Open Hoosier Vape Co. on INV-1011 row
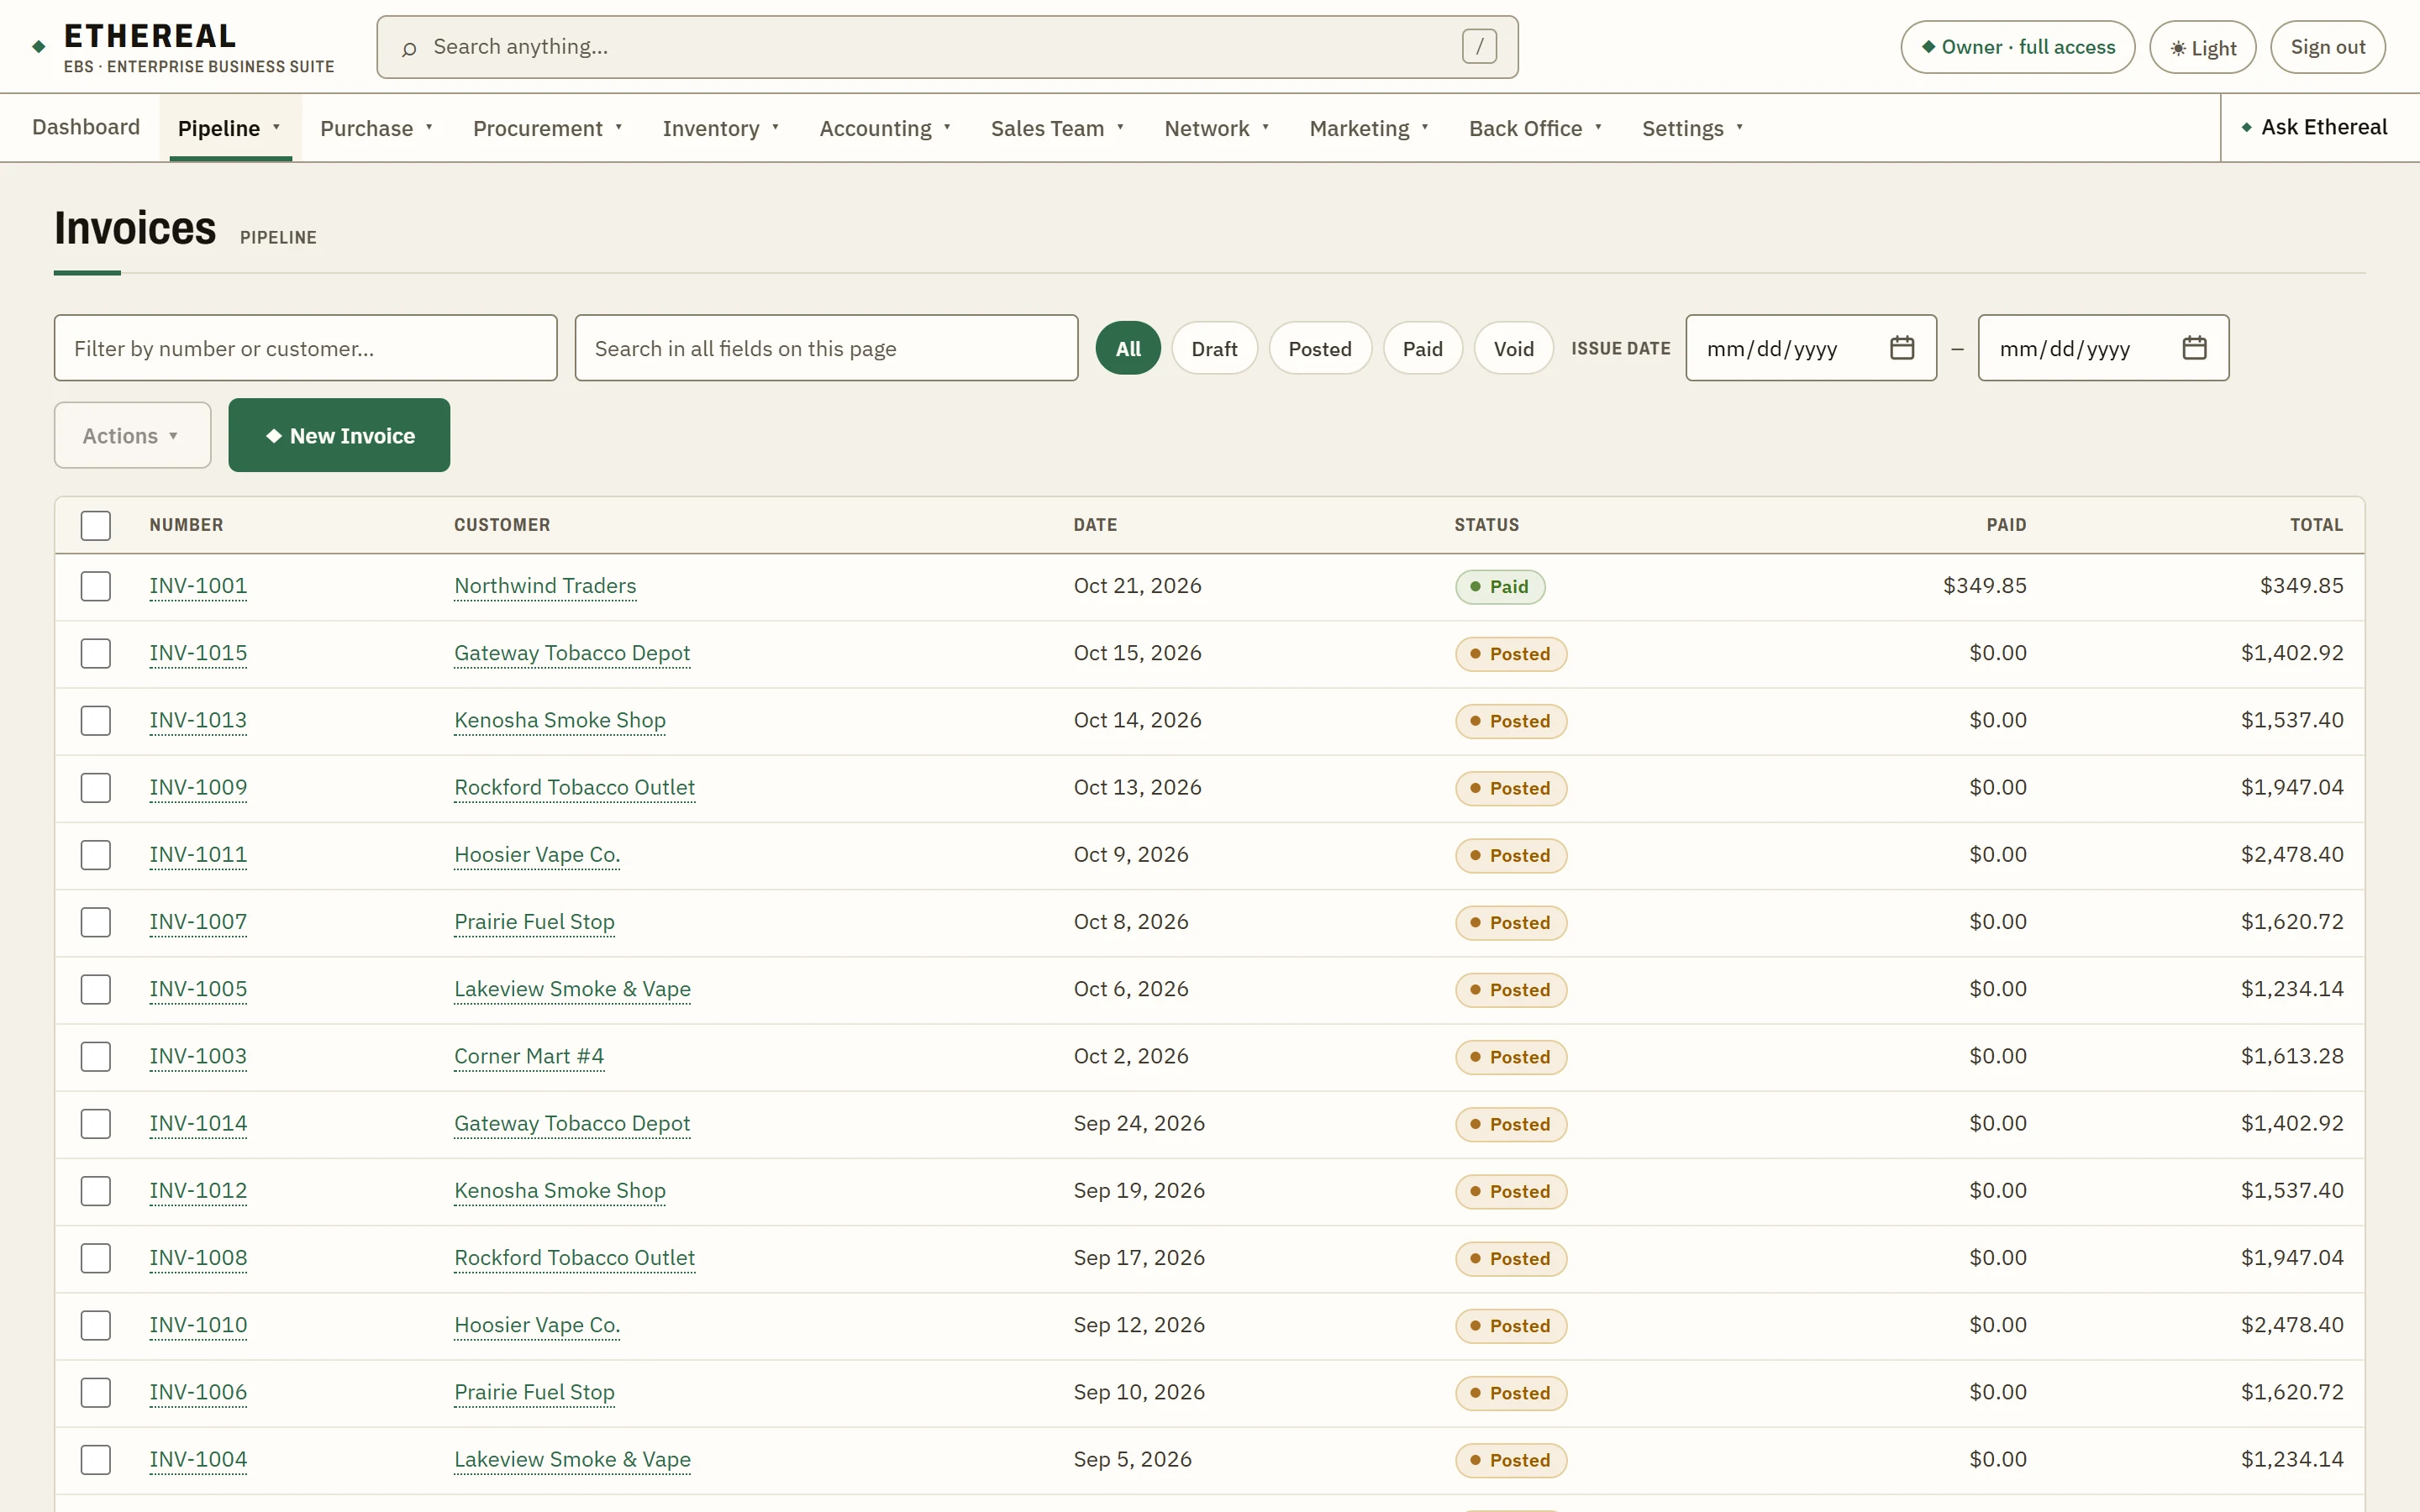This screenshot has width=2420, height=1512. tap(537, 855)
